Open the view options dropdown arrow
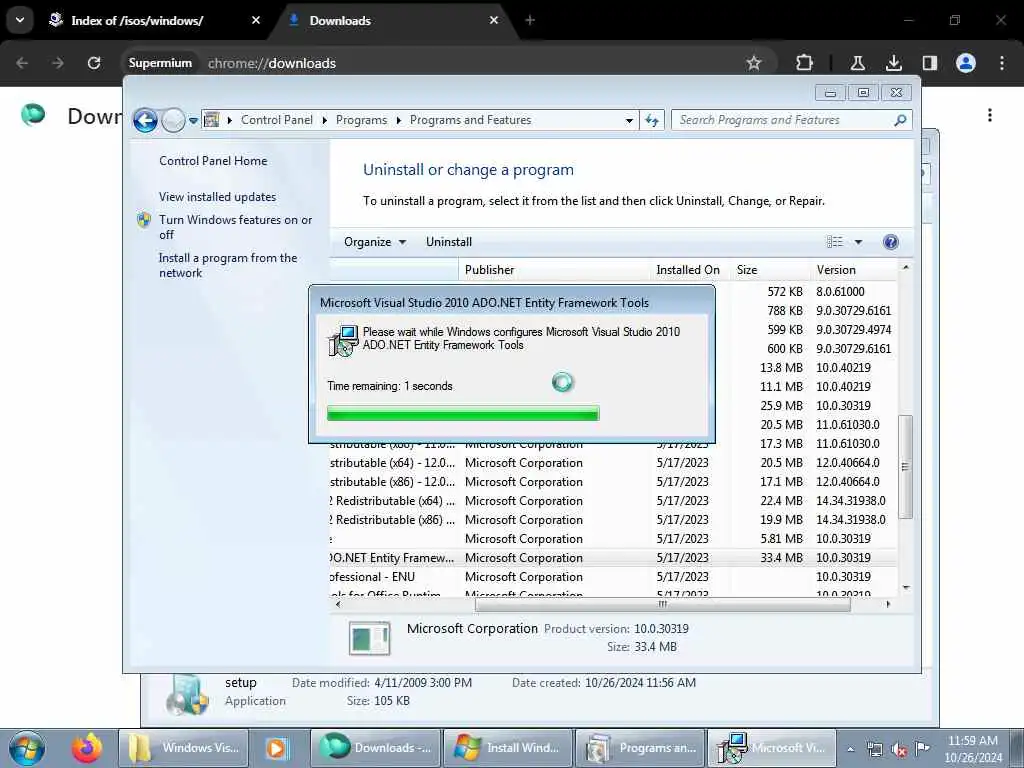 click(858, 242)
